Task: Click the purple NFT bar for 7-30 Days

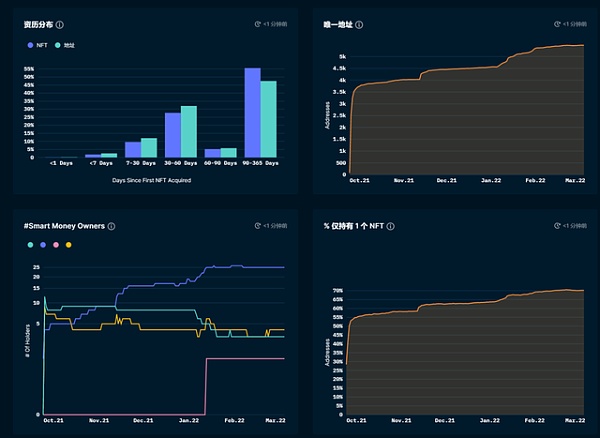Action: [133, 149]
